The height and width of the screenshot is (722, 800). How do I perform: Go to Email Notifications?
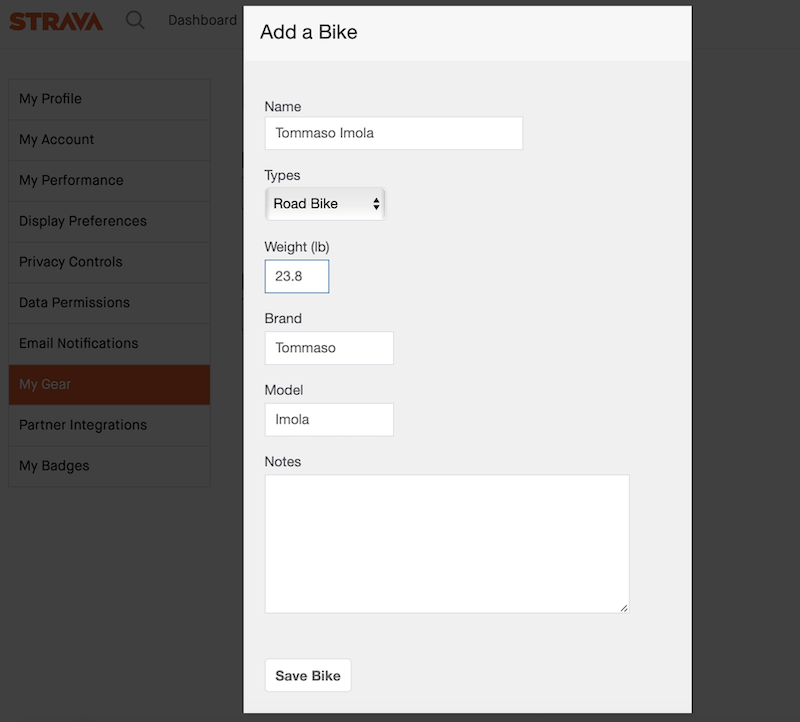(x=109, y=344)
